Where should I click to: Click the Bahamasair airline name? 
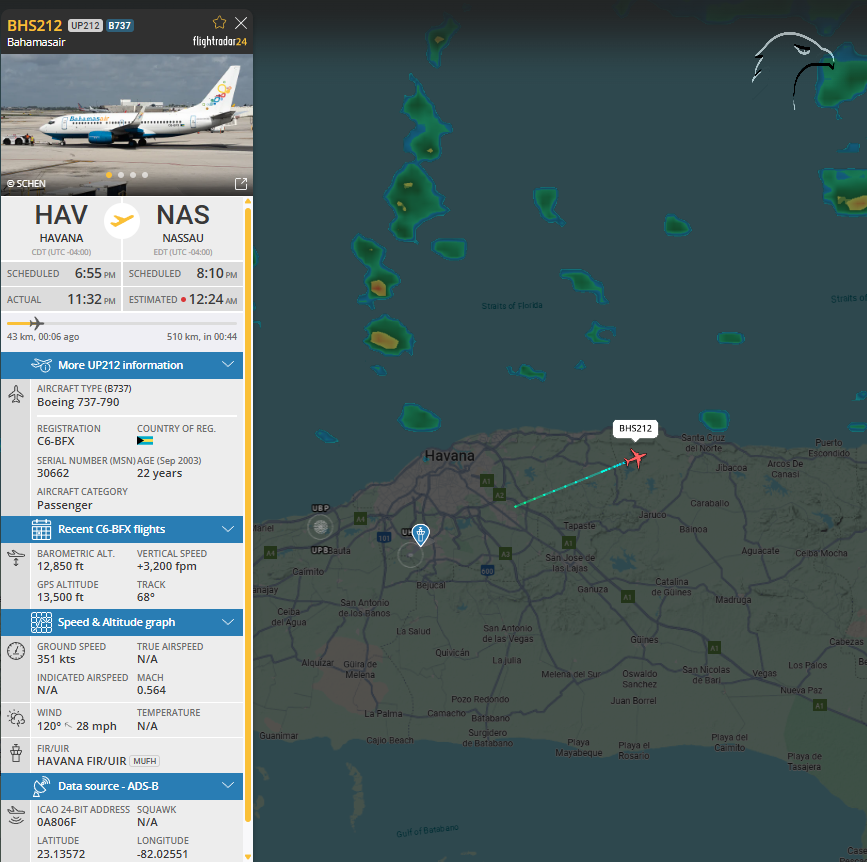pyautogui.click(x=36, y=42)
